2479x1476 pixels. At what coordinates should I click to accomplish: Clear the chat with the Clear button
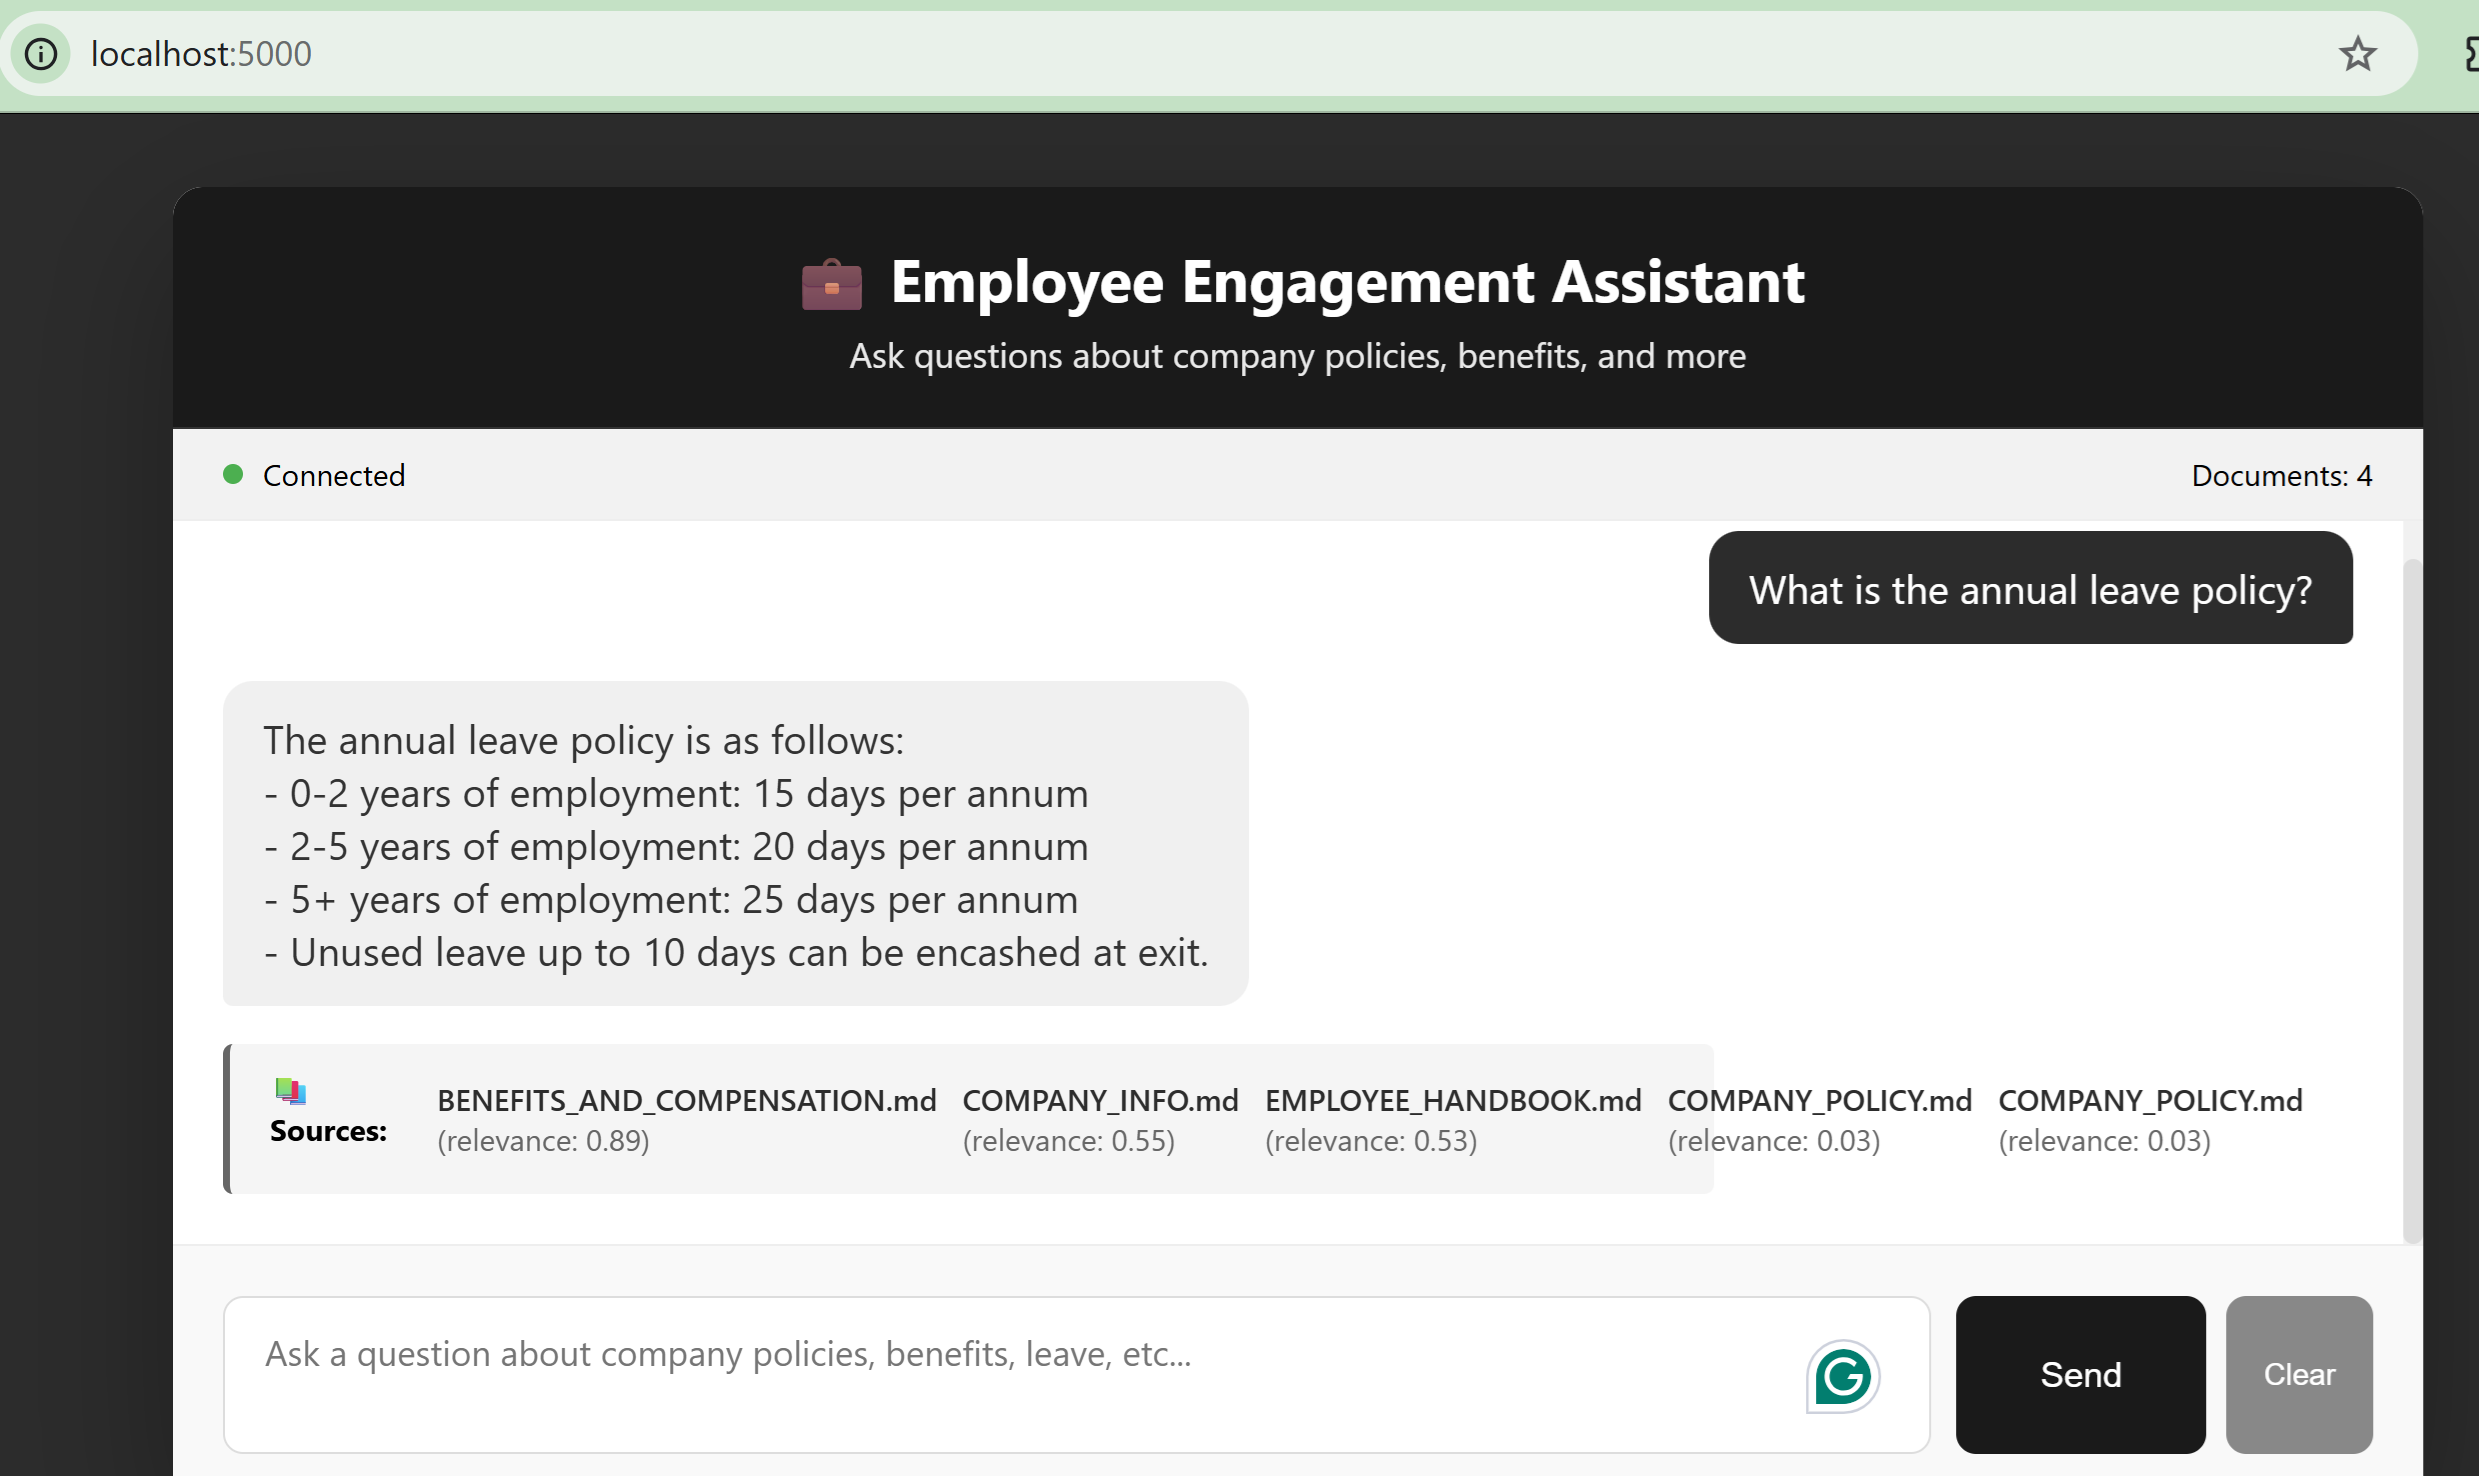click(x=2299, y=1375)
